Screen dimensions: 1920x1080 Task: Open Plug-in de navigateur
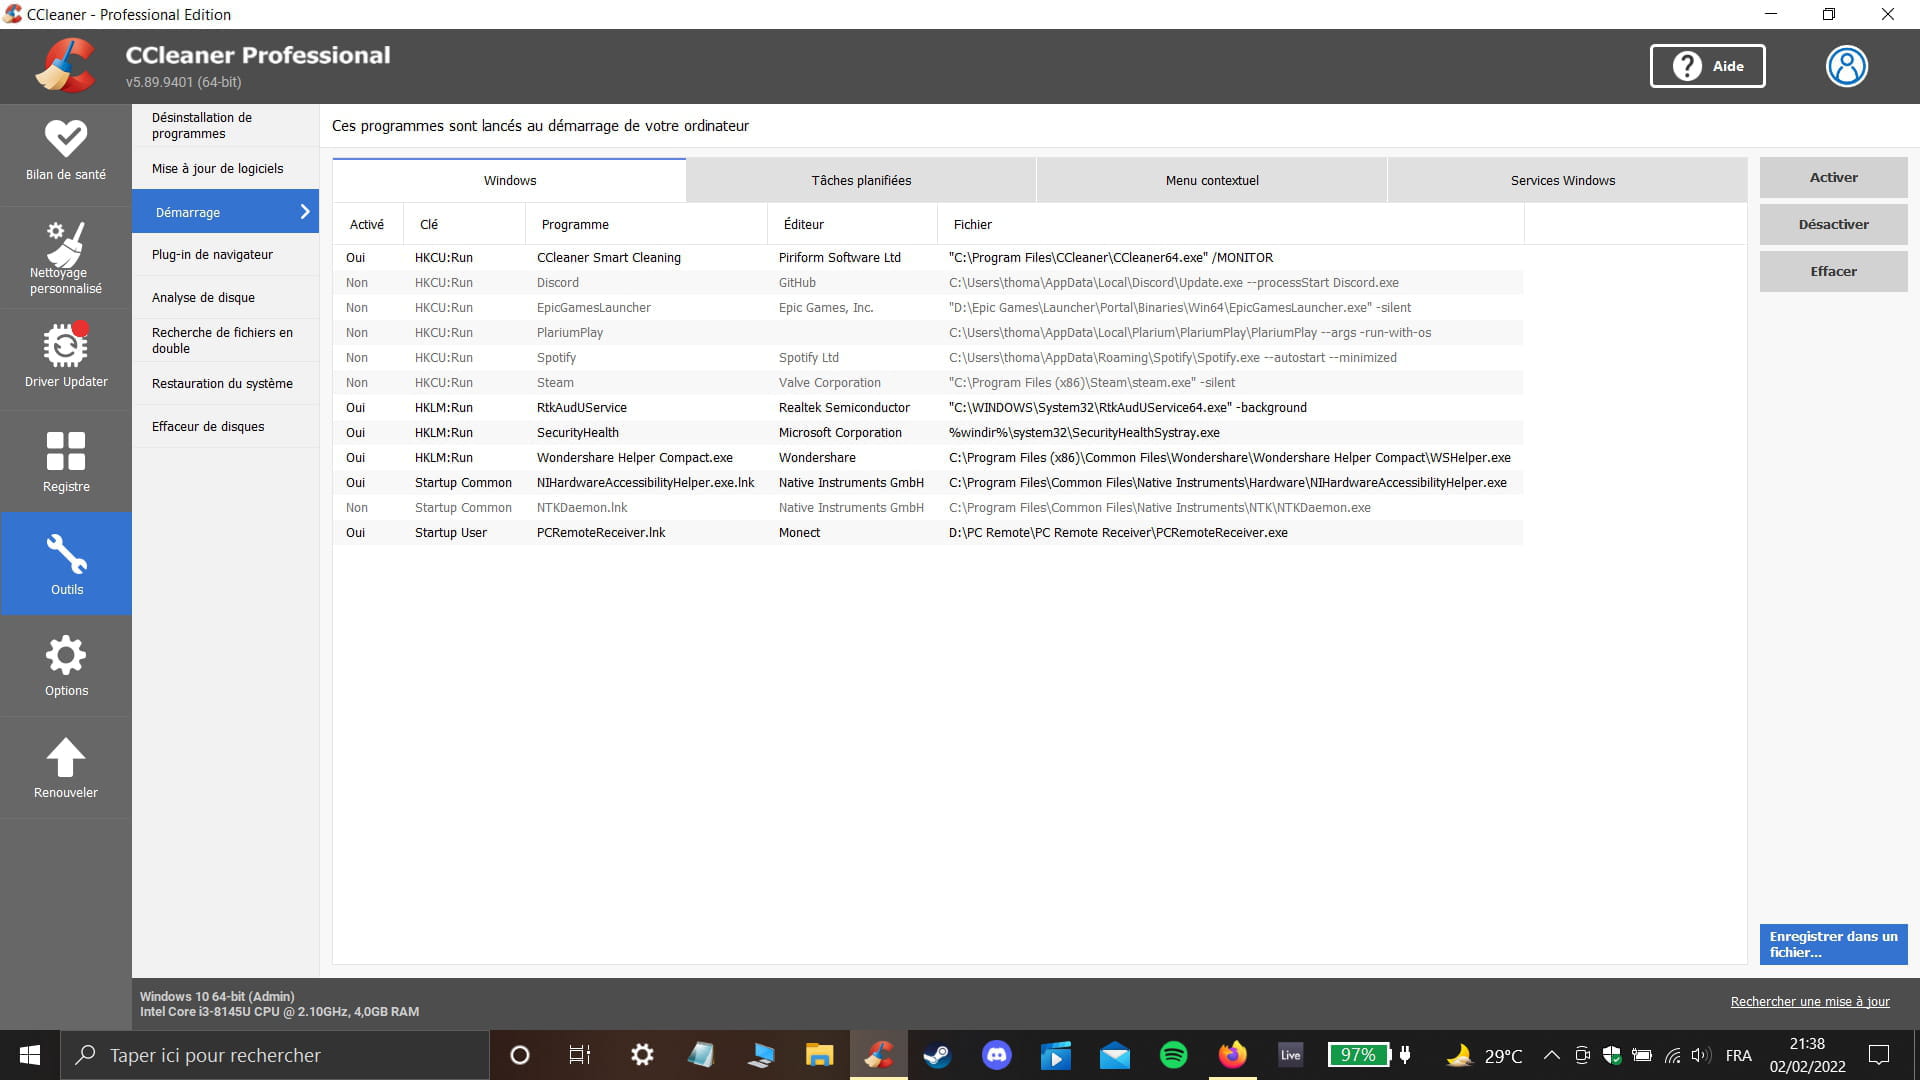pos(225,254)
